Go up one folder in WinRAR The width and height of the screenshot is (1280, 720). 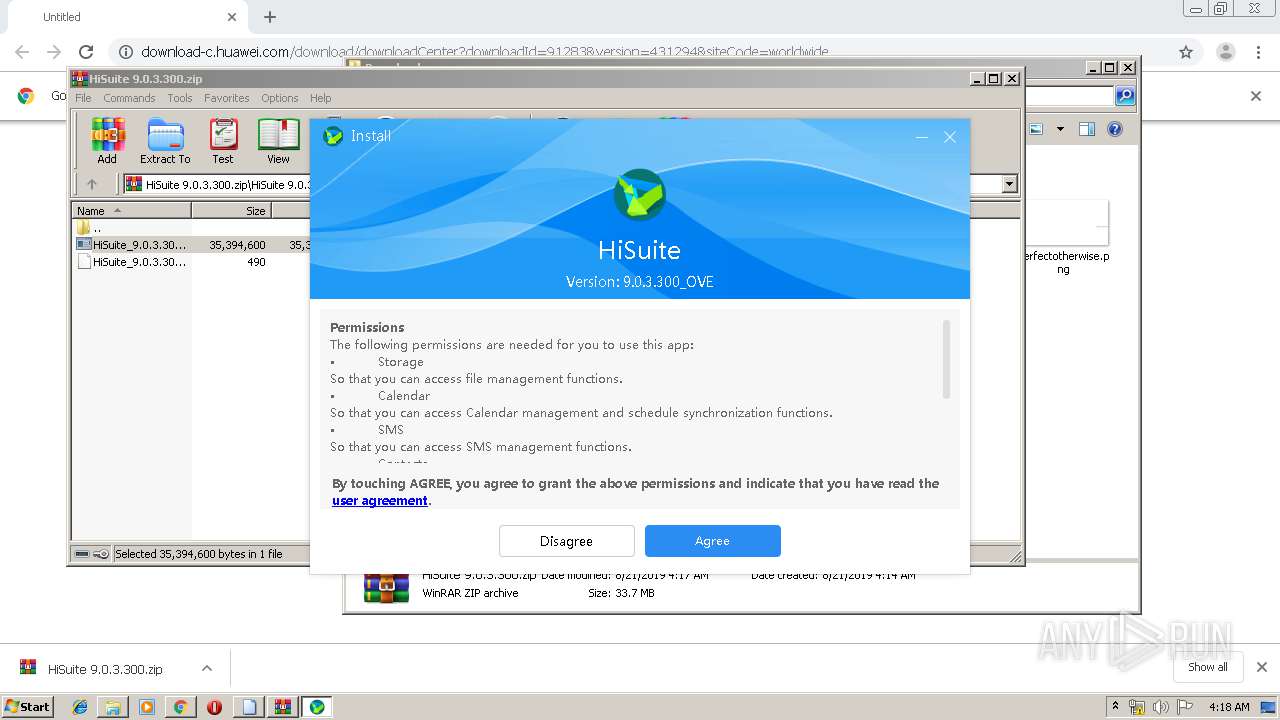(92, 184)
